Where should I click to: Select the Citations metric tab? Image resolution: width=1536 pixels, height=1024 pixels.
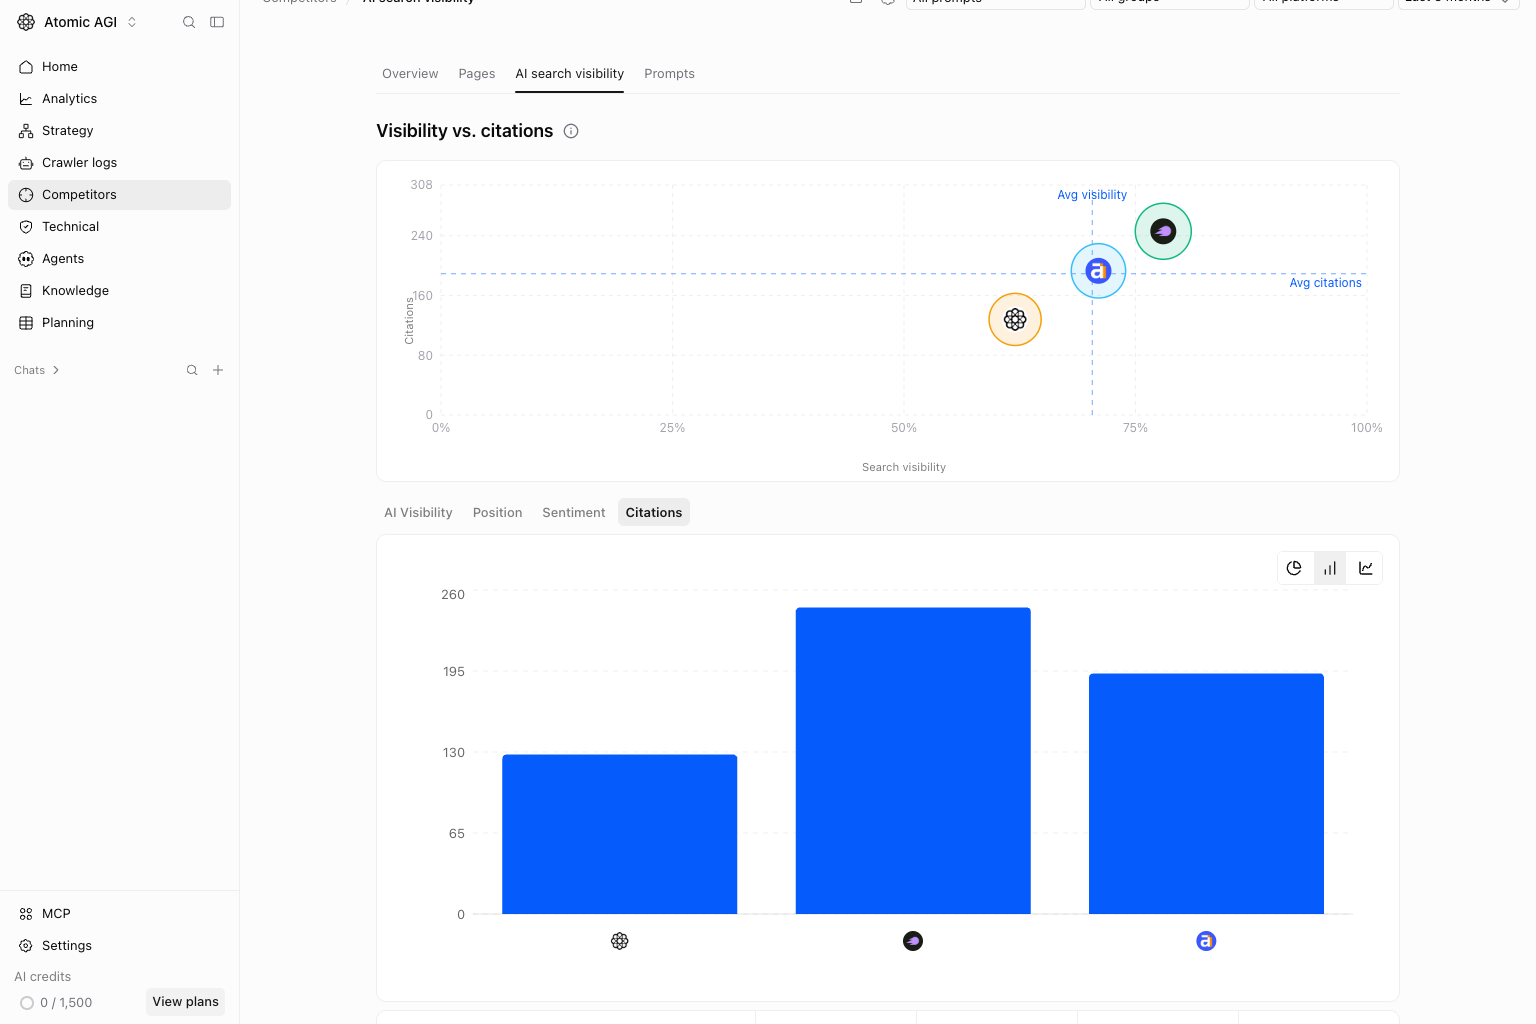(x=654, y=513)
